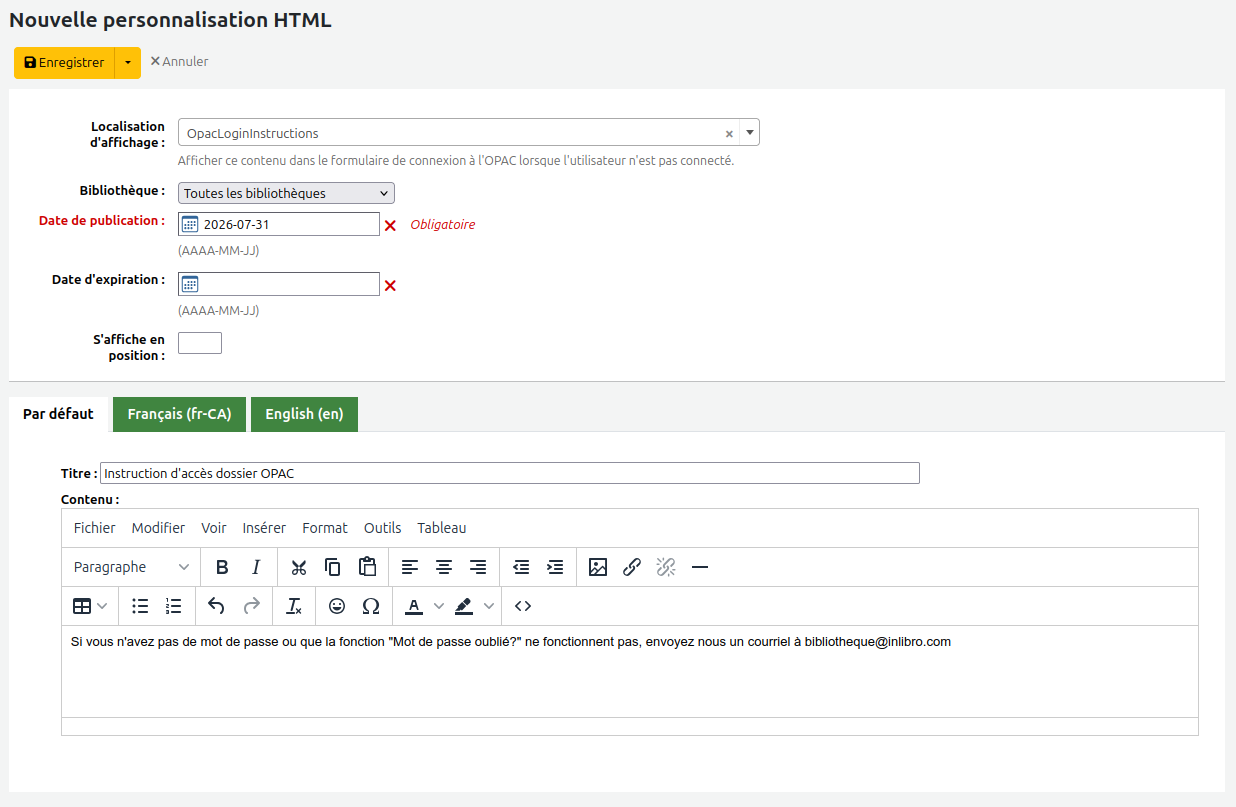Image resolution: width=1236 pixels, height=807 pixels.
Task: Open the Tableau menu
Action: 442,528
